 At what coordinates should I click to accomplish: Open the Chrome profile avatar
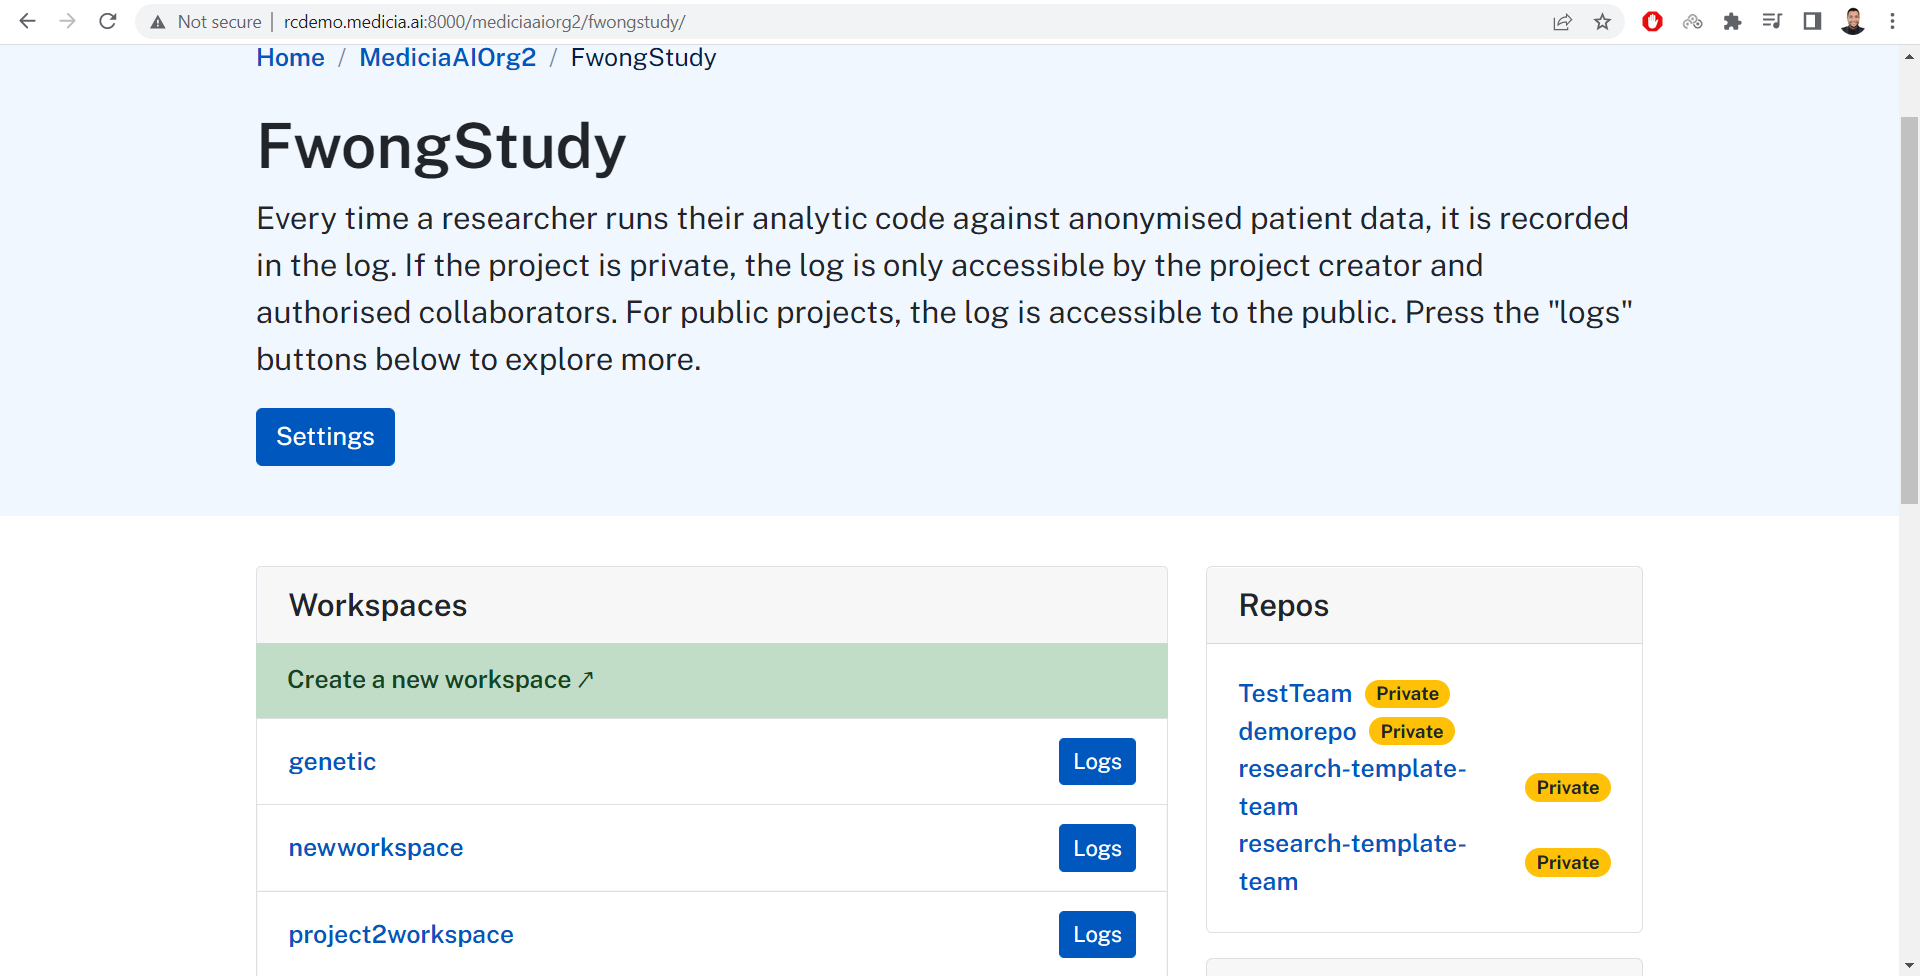(x=1853, y=21)
